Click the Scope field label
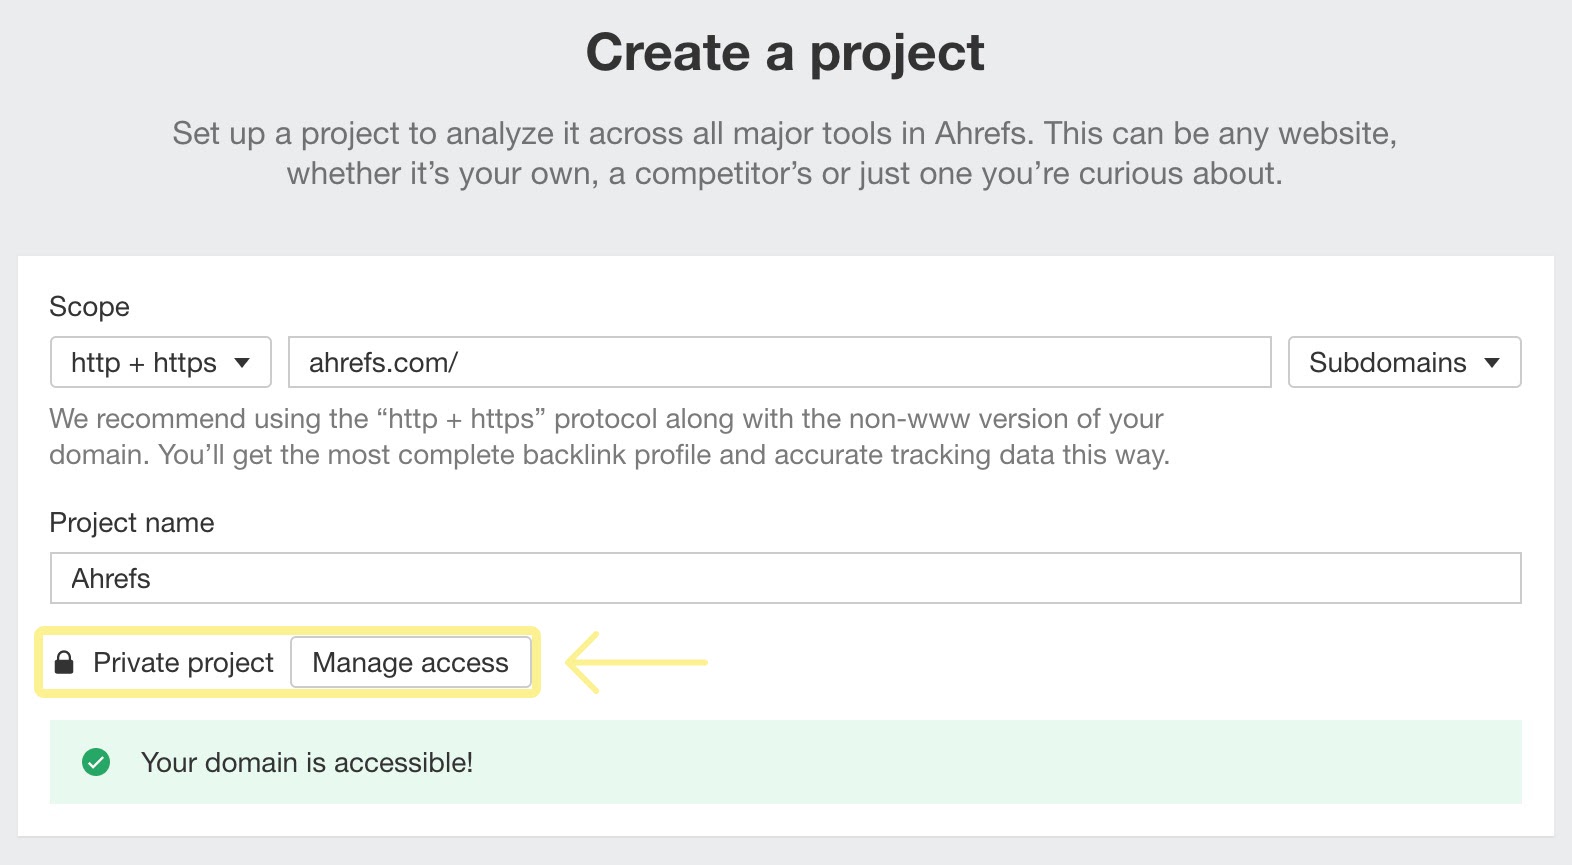The height and width of the screenshot is (865, 1572). tap(89, 306)
